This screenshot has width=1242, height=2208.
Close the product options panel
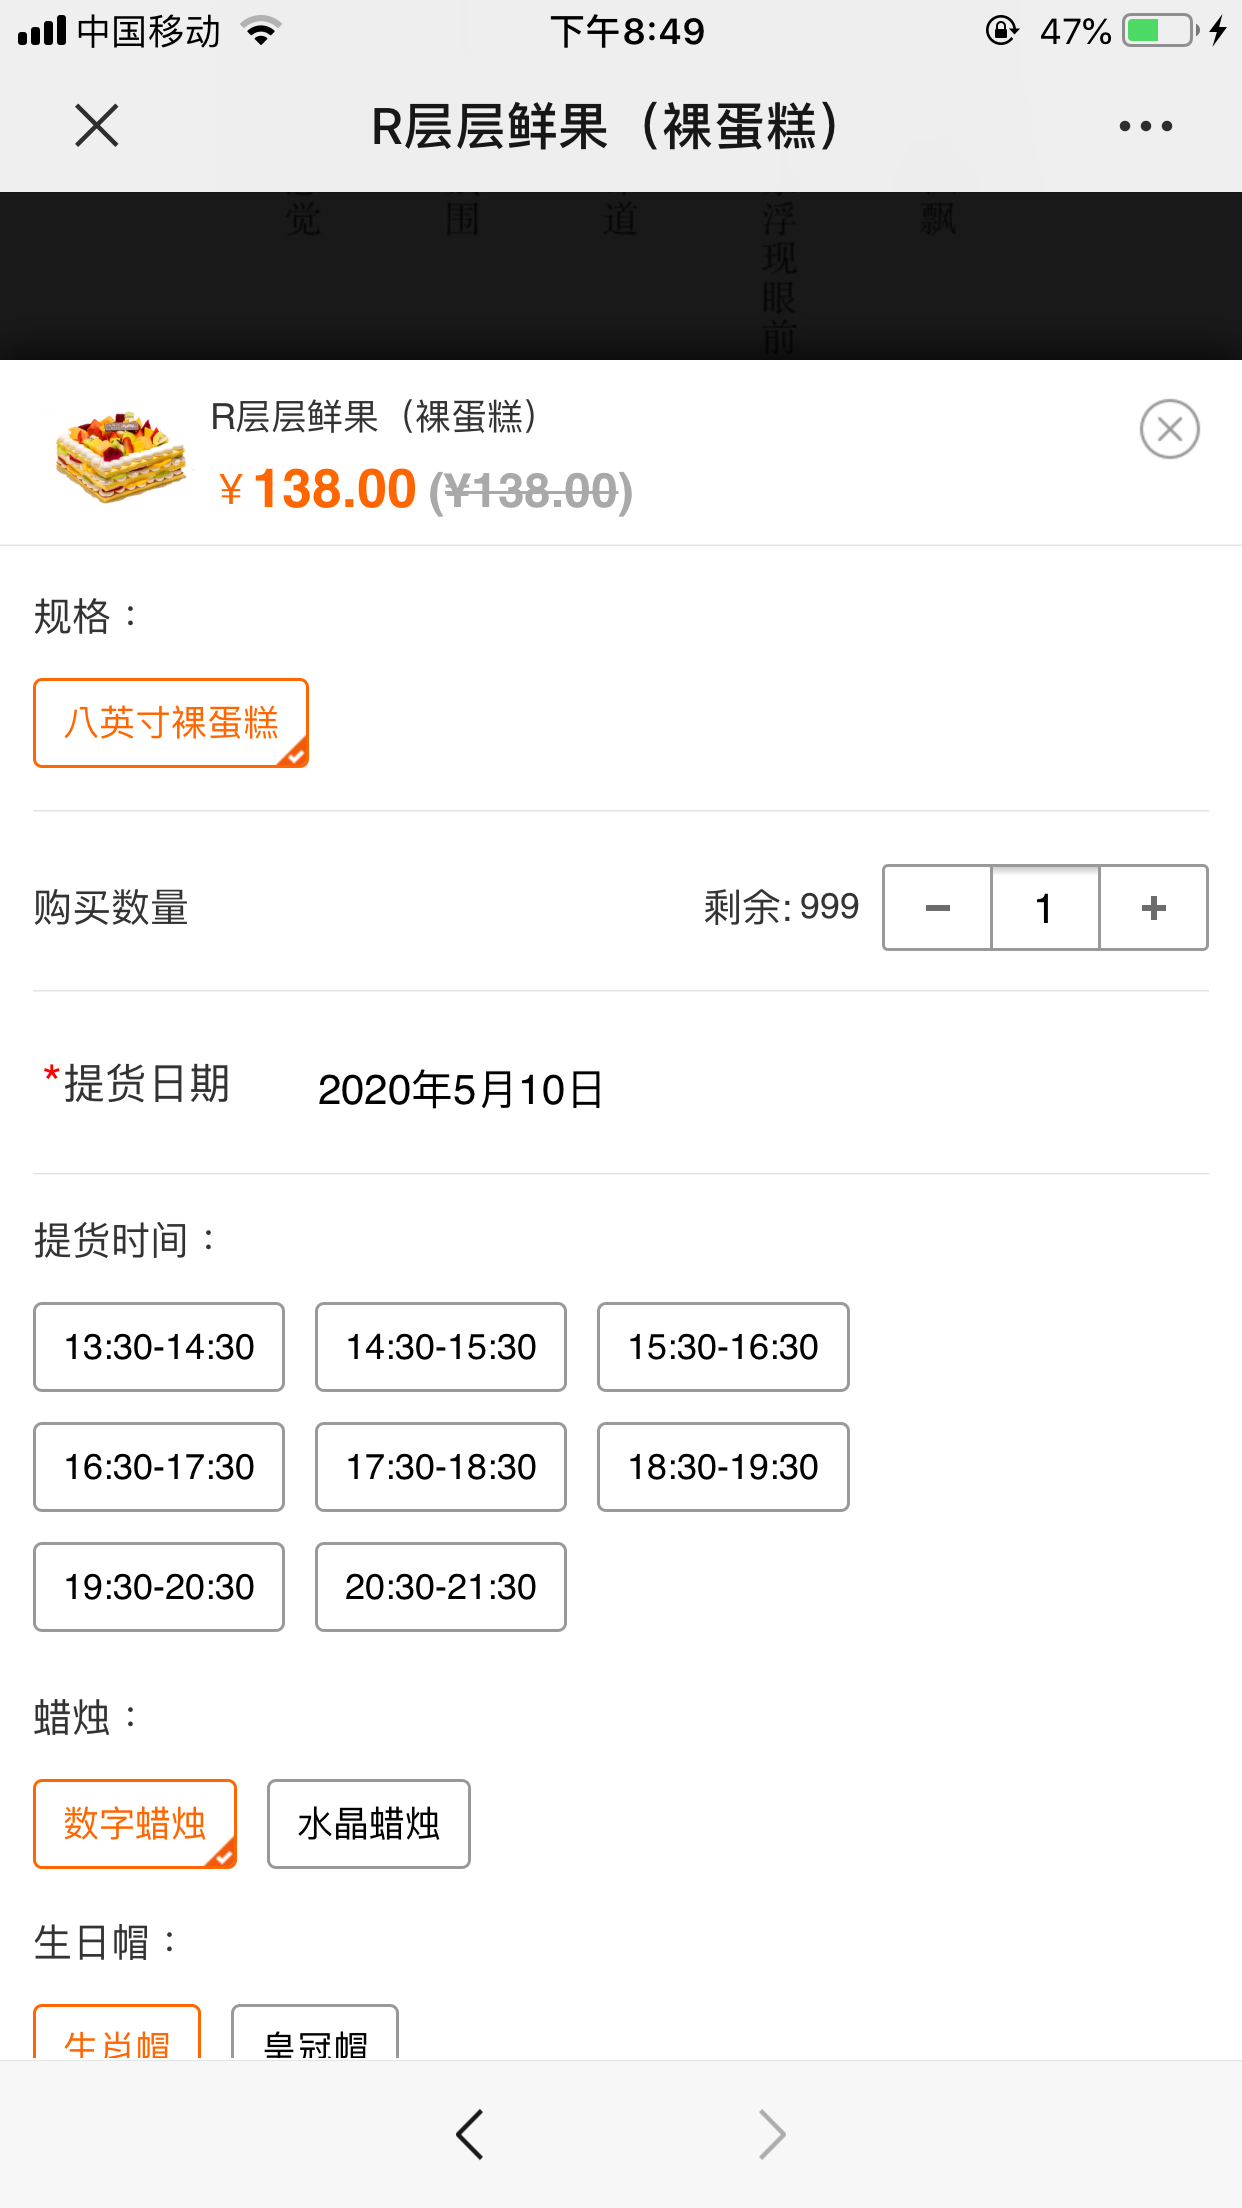point(1169,429)
